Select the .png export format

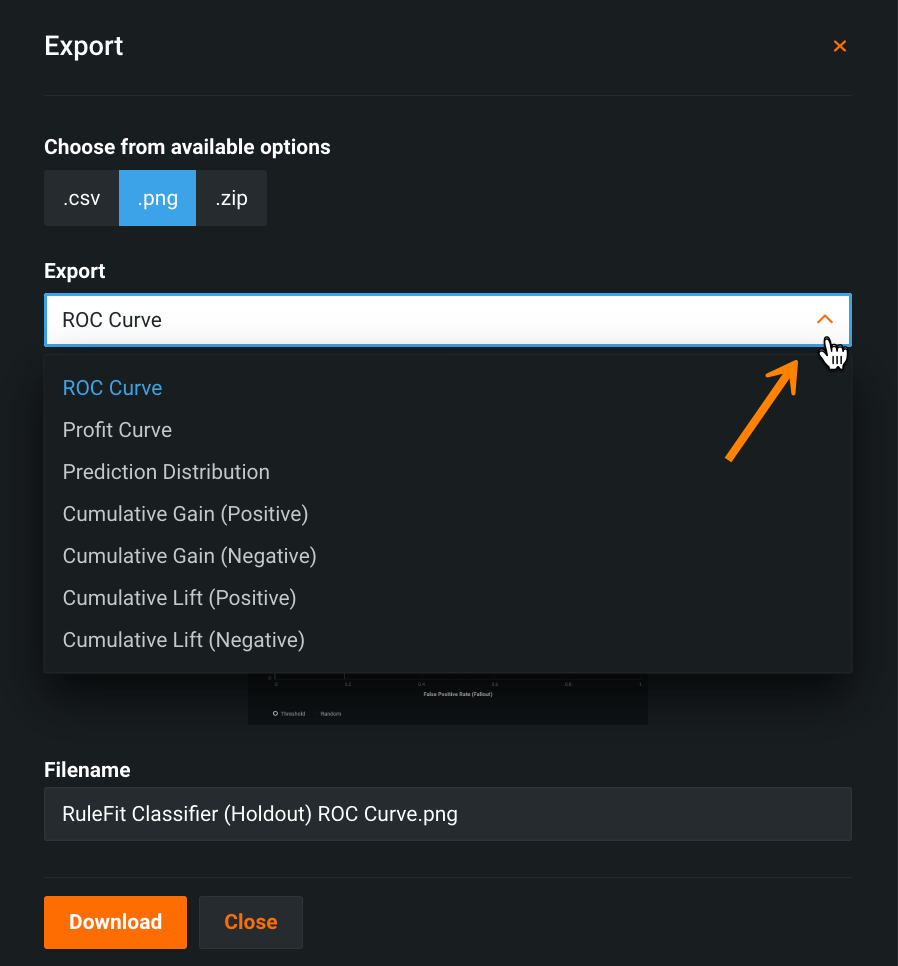click(157, 198)
